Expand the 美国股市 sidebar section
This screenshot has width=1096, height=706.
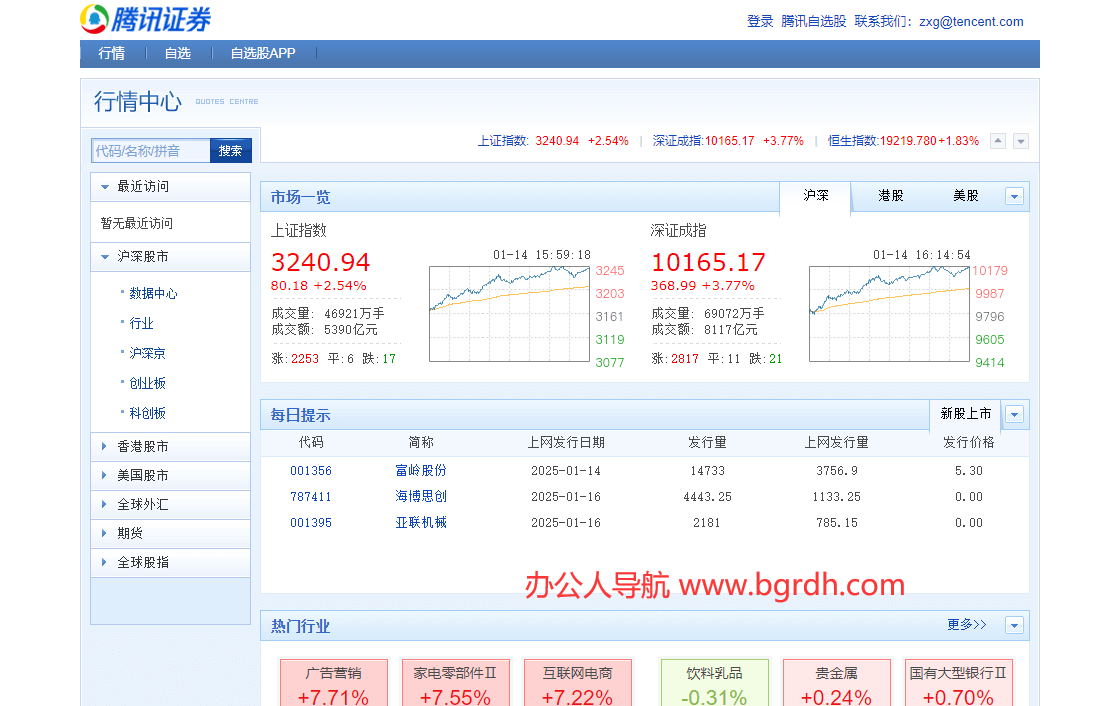(143, 476)
